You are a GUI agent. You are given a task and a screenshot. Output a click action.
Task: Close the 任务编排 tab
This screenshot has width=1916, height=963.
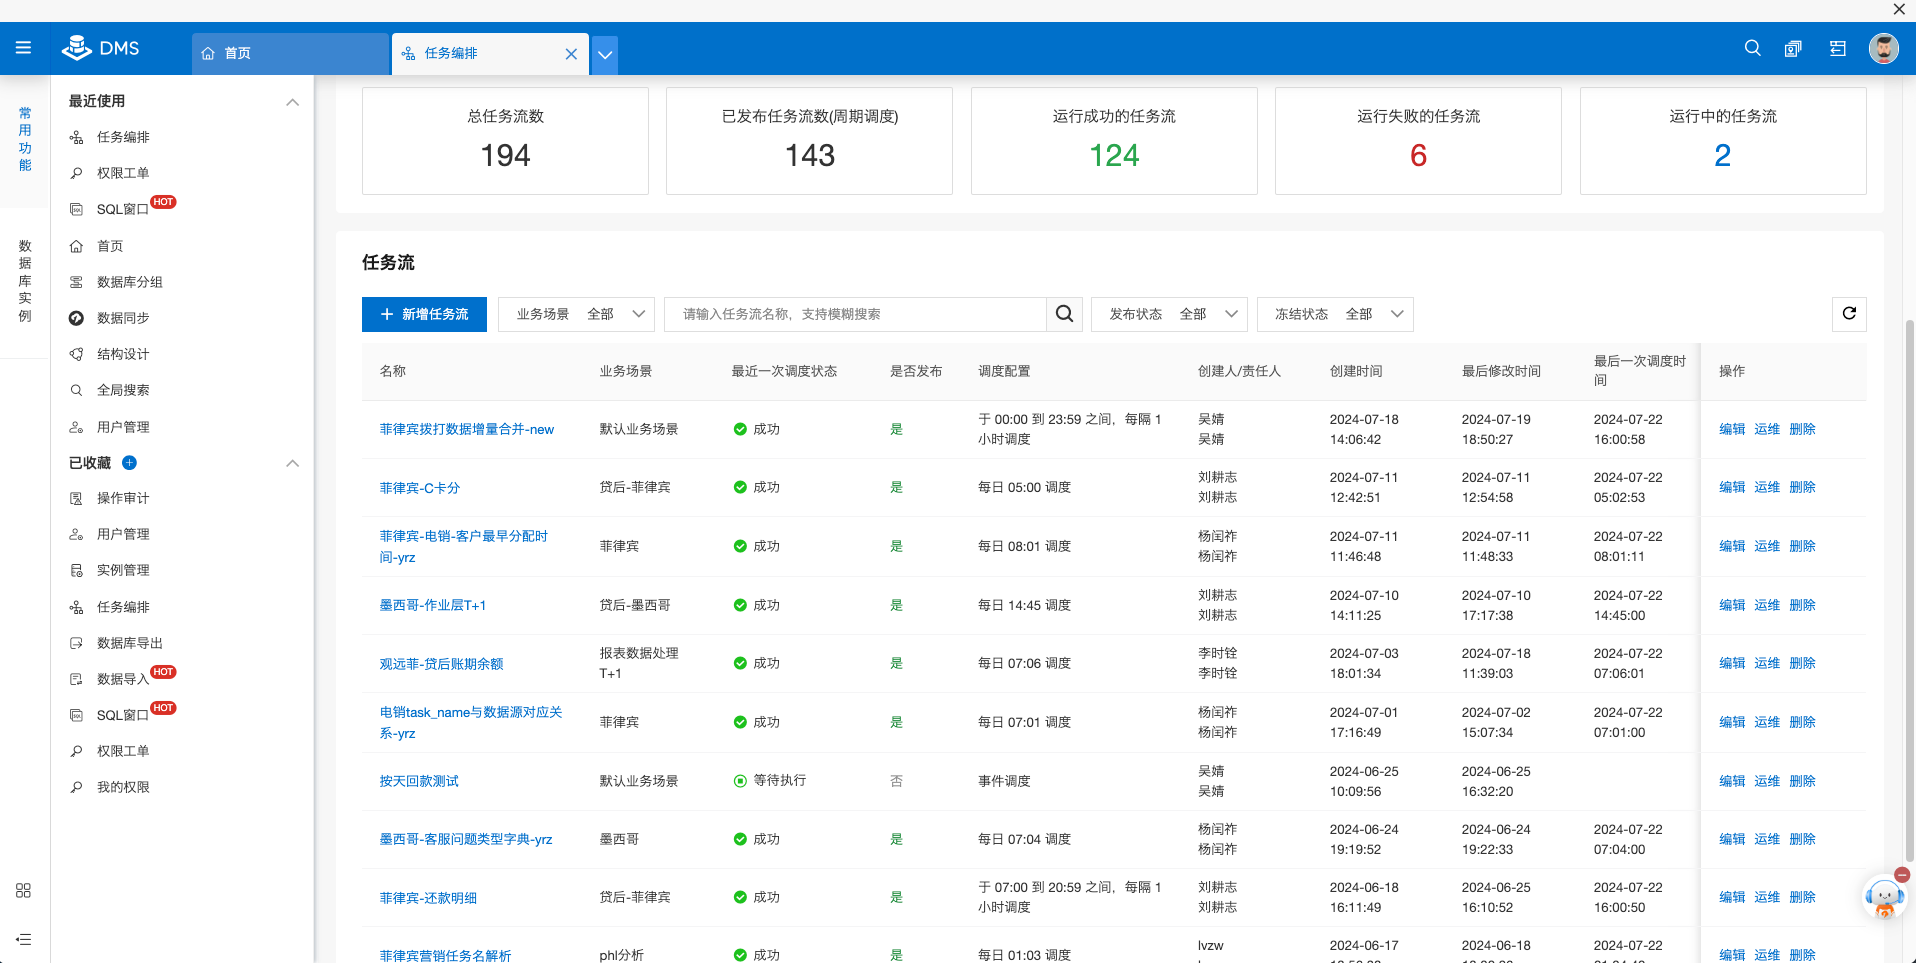[x=571, y=54]
